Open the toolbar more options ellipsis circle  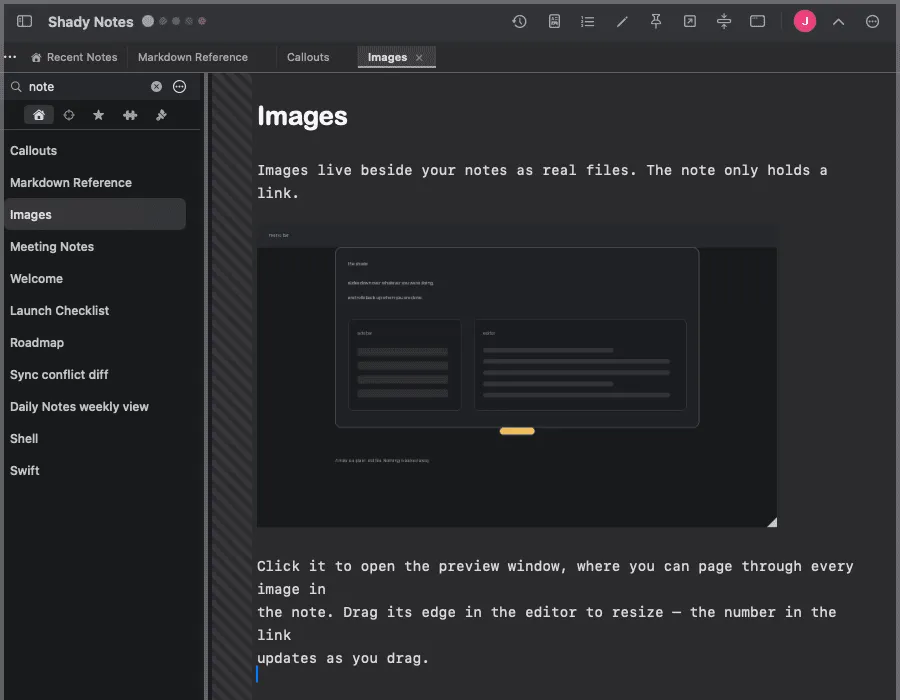point(872,22)
